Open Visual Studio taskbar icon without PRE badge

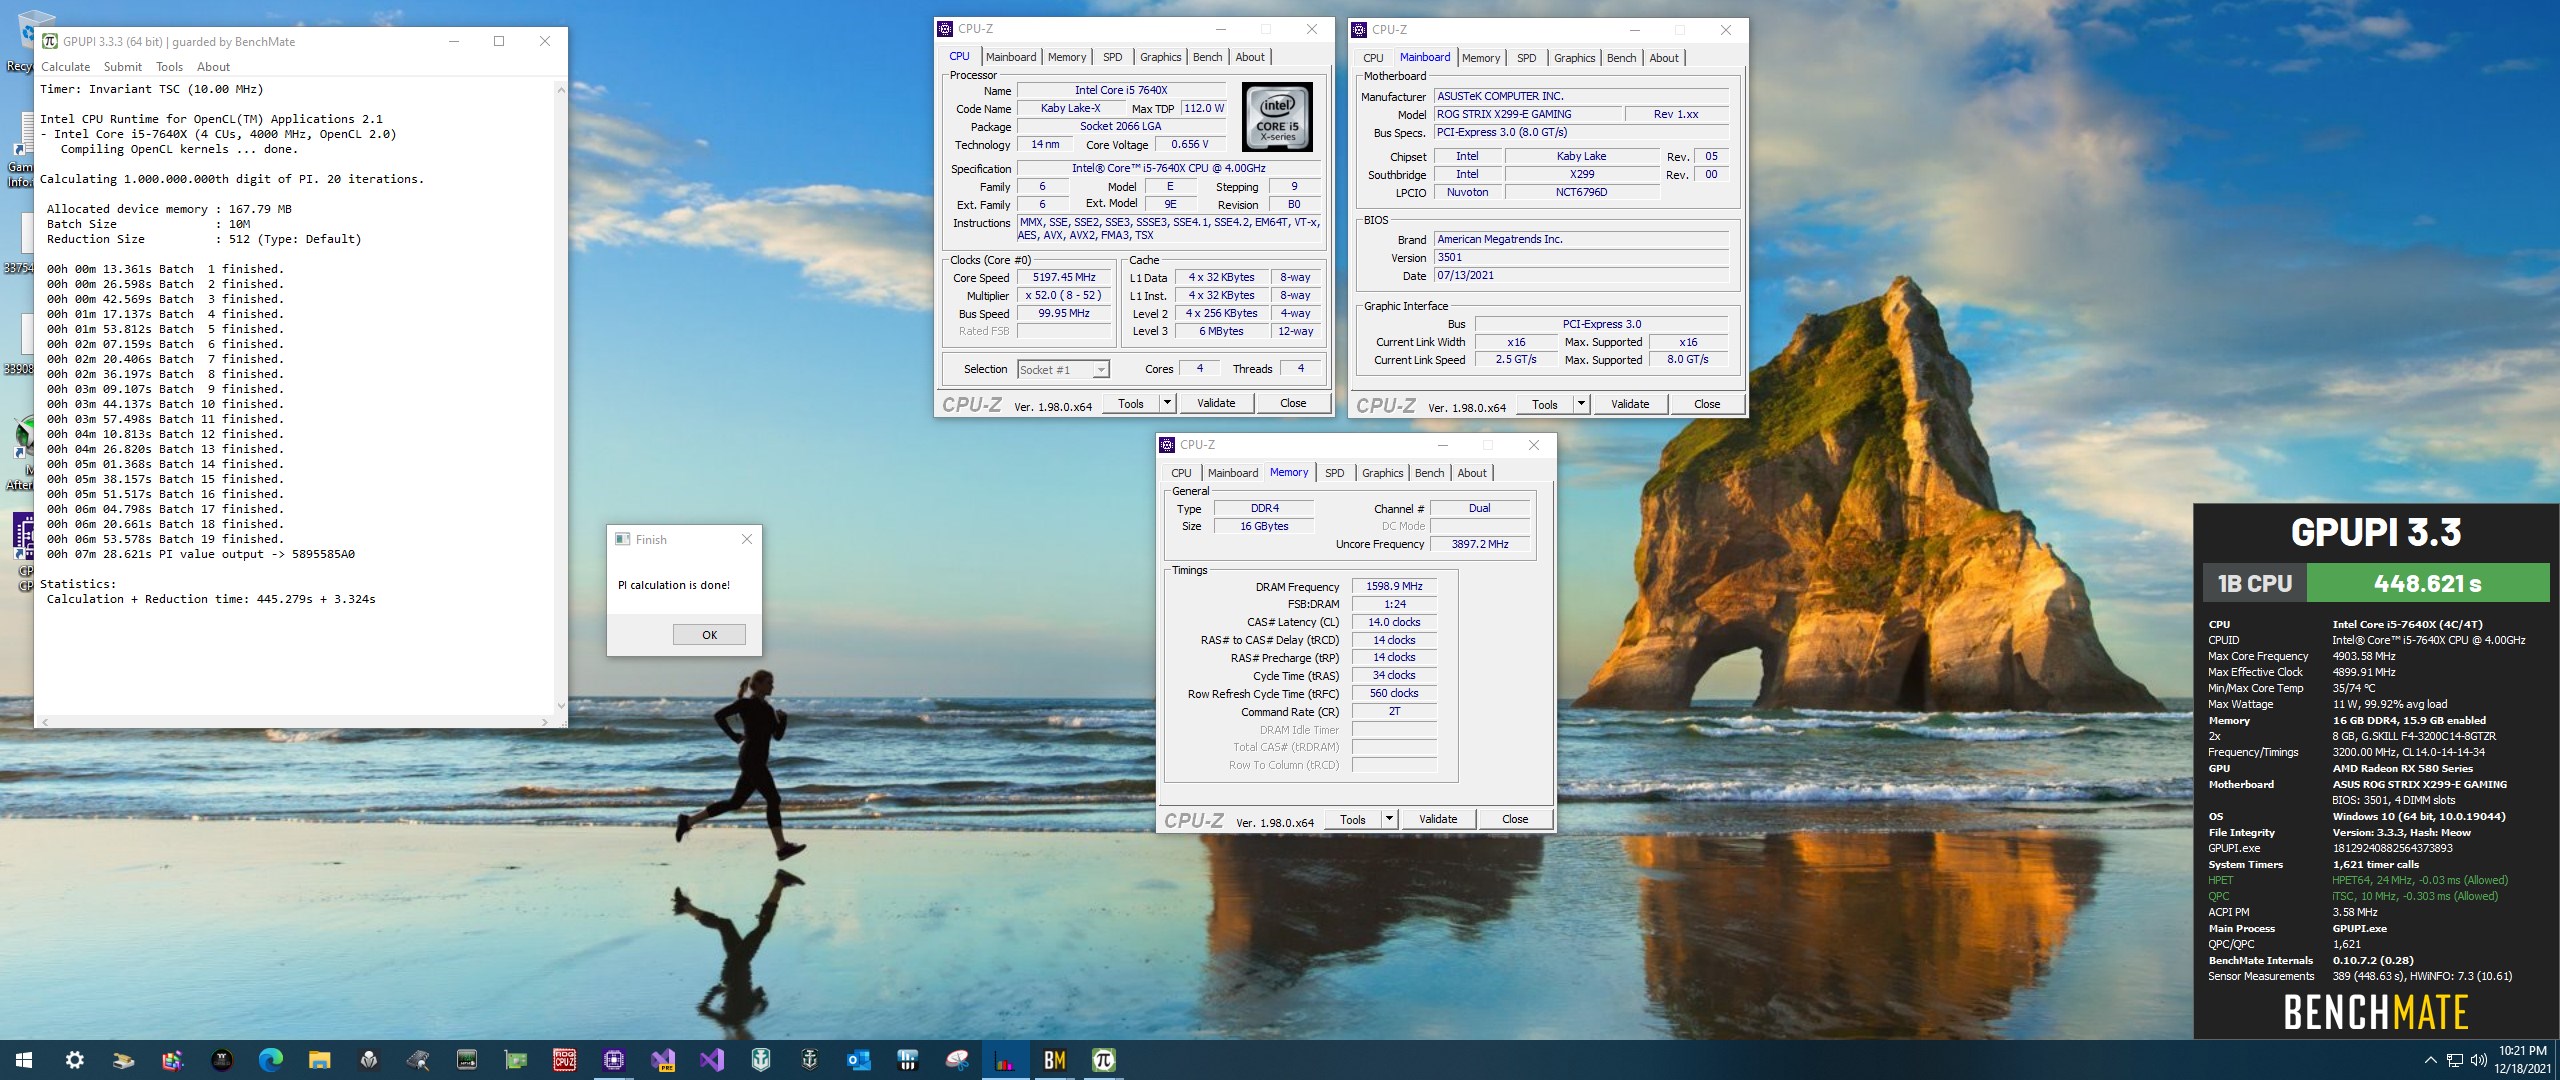tap(711, 1060)
